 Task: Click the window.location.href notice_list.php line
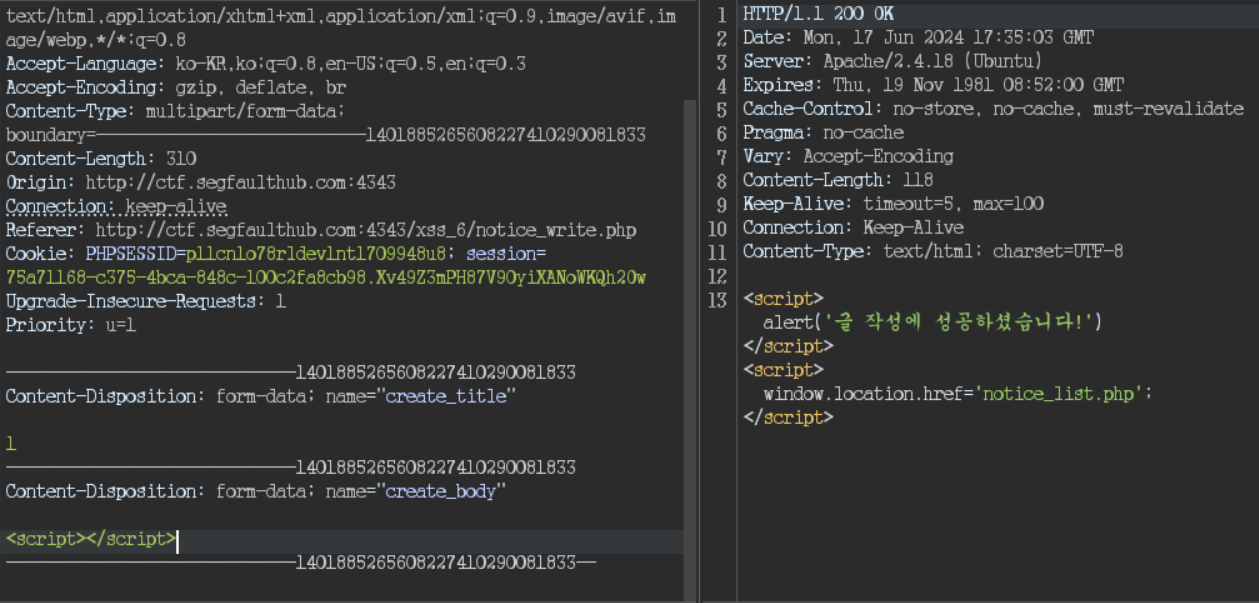coord(958,394)
